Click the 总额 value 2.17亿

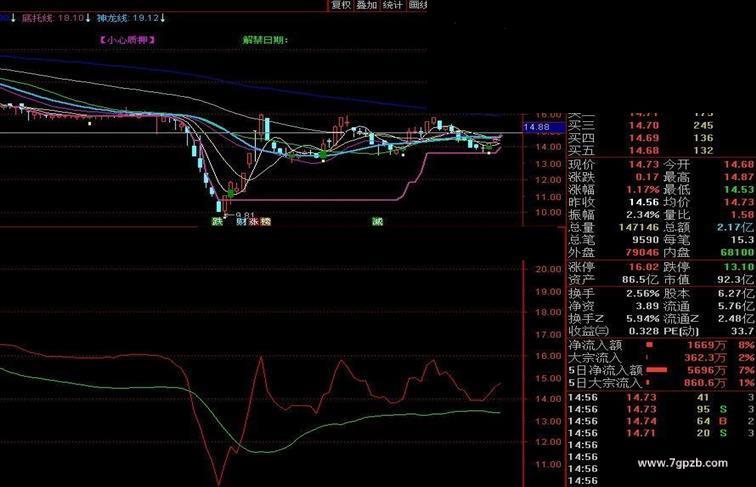click(735, 227)
